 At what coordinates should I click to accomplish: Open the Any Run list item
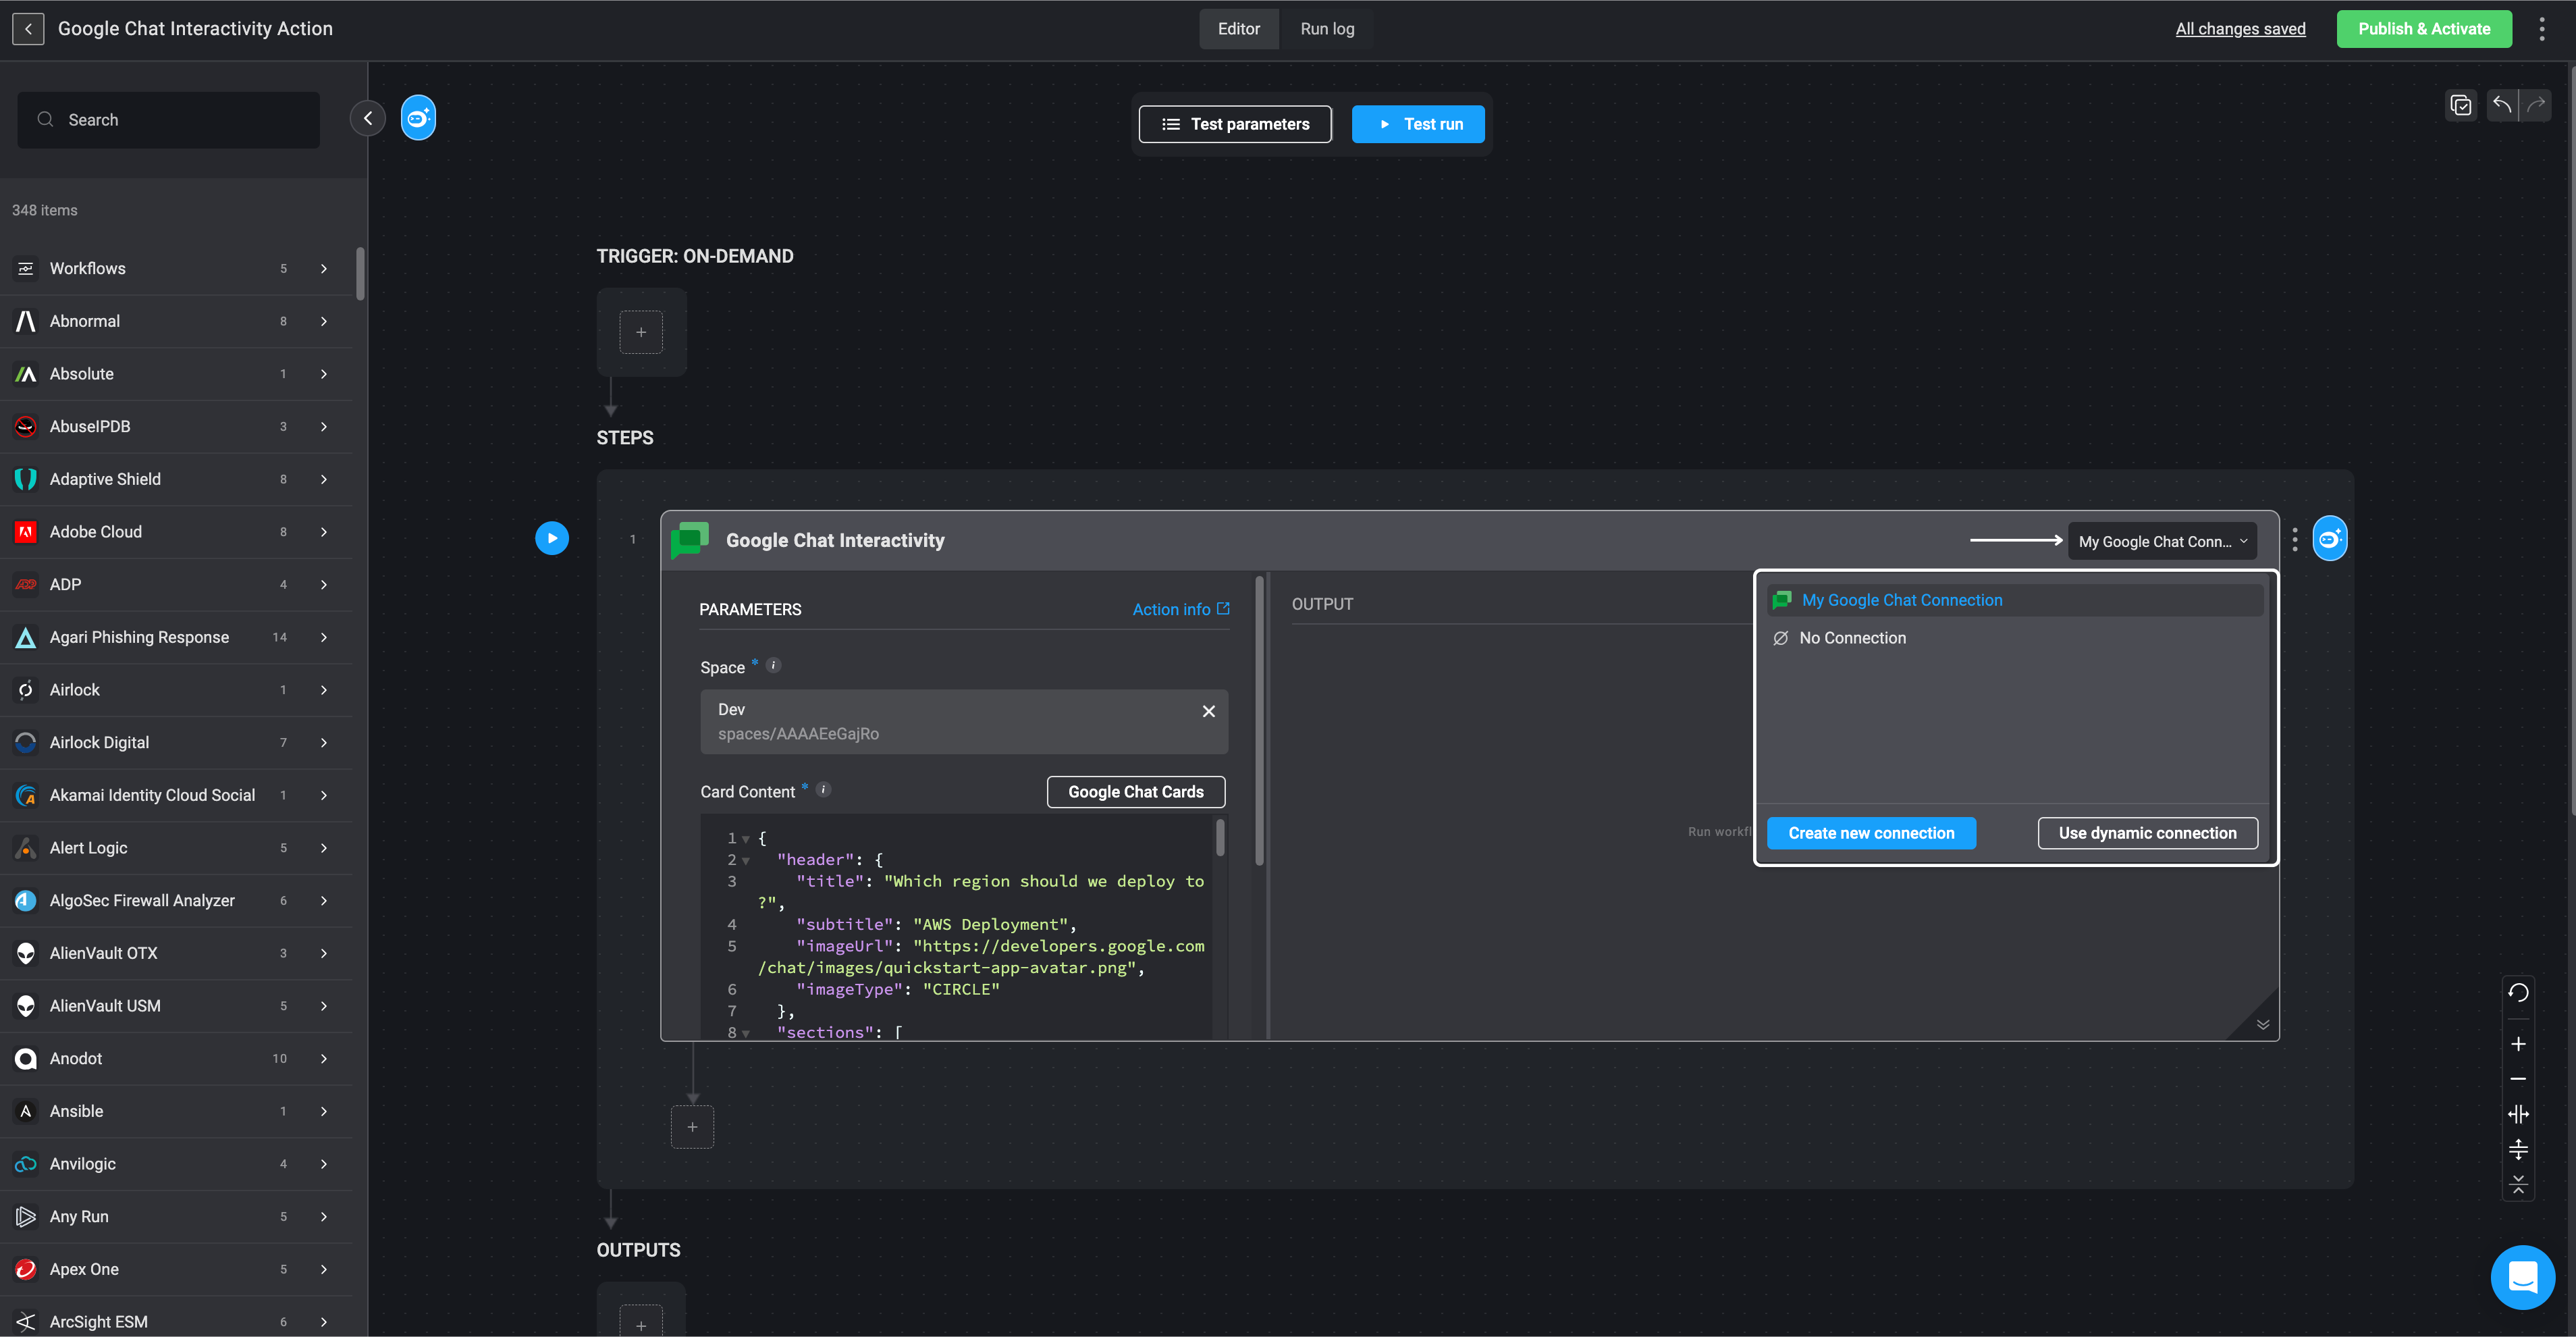click(x=176, y=1216)
